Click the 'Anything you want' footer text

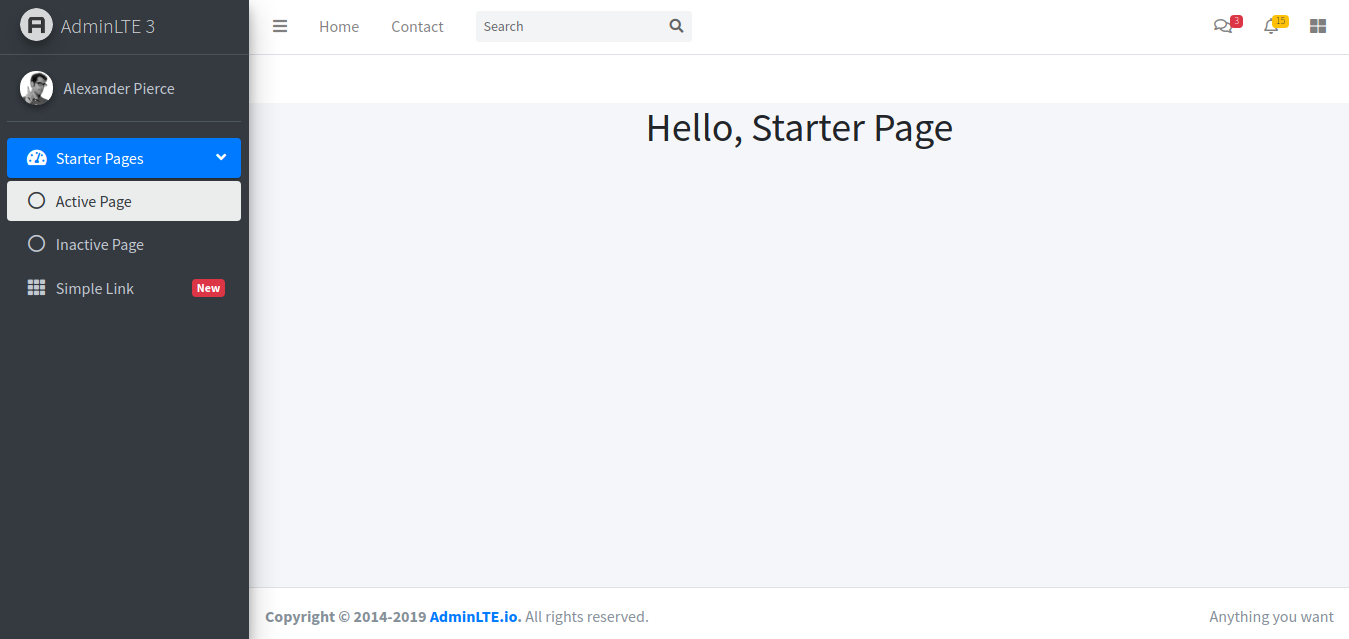tap(1271, 617)
